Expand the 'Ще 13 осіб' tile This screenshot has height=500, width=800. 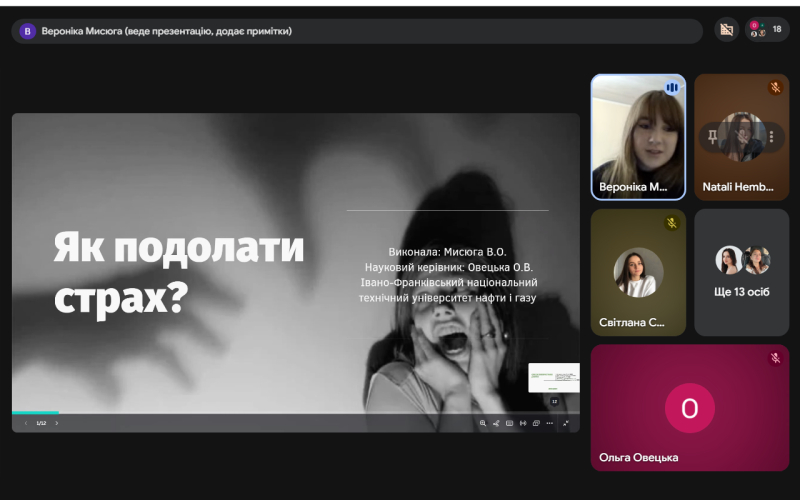tap(741, 272)
